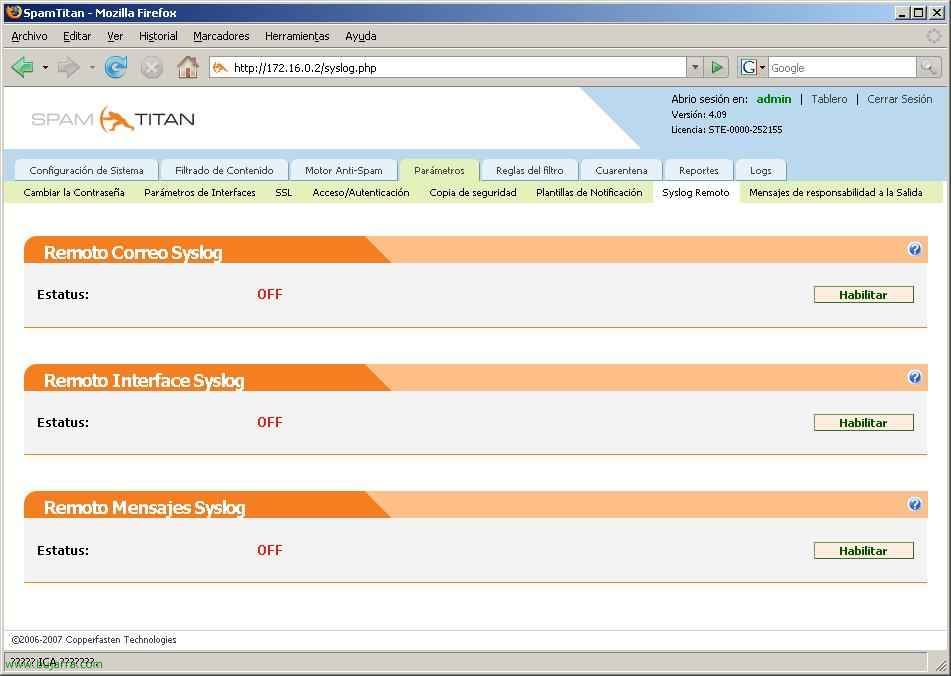951x676 pixels.
Task: Open the Ver menu
Action: [115, 36]
